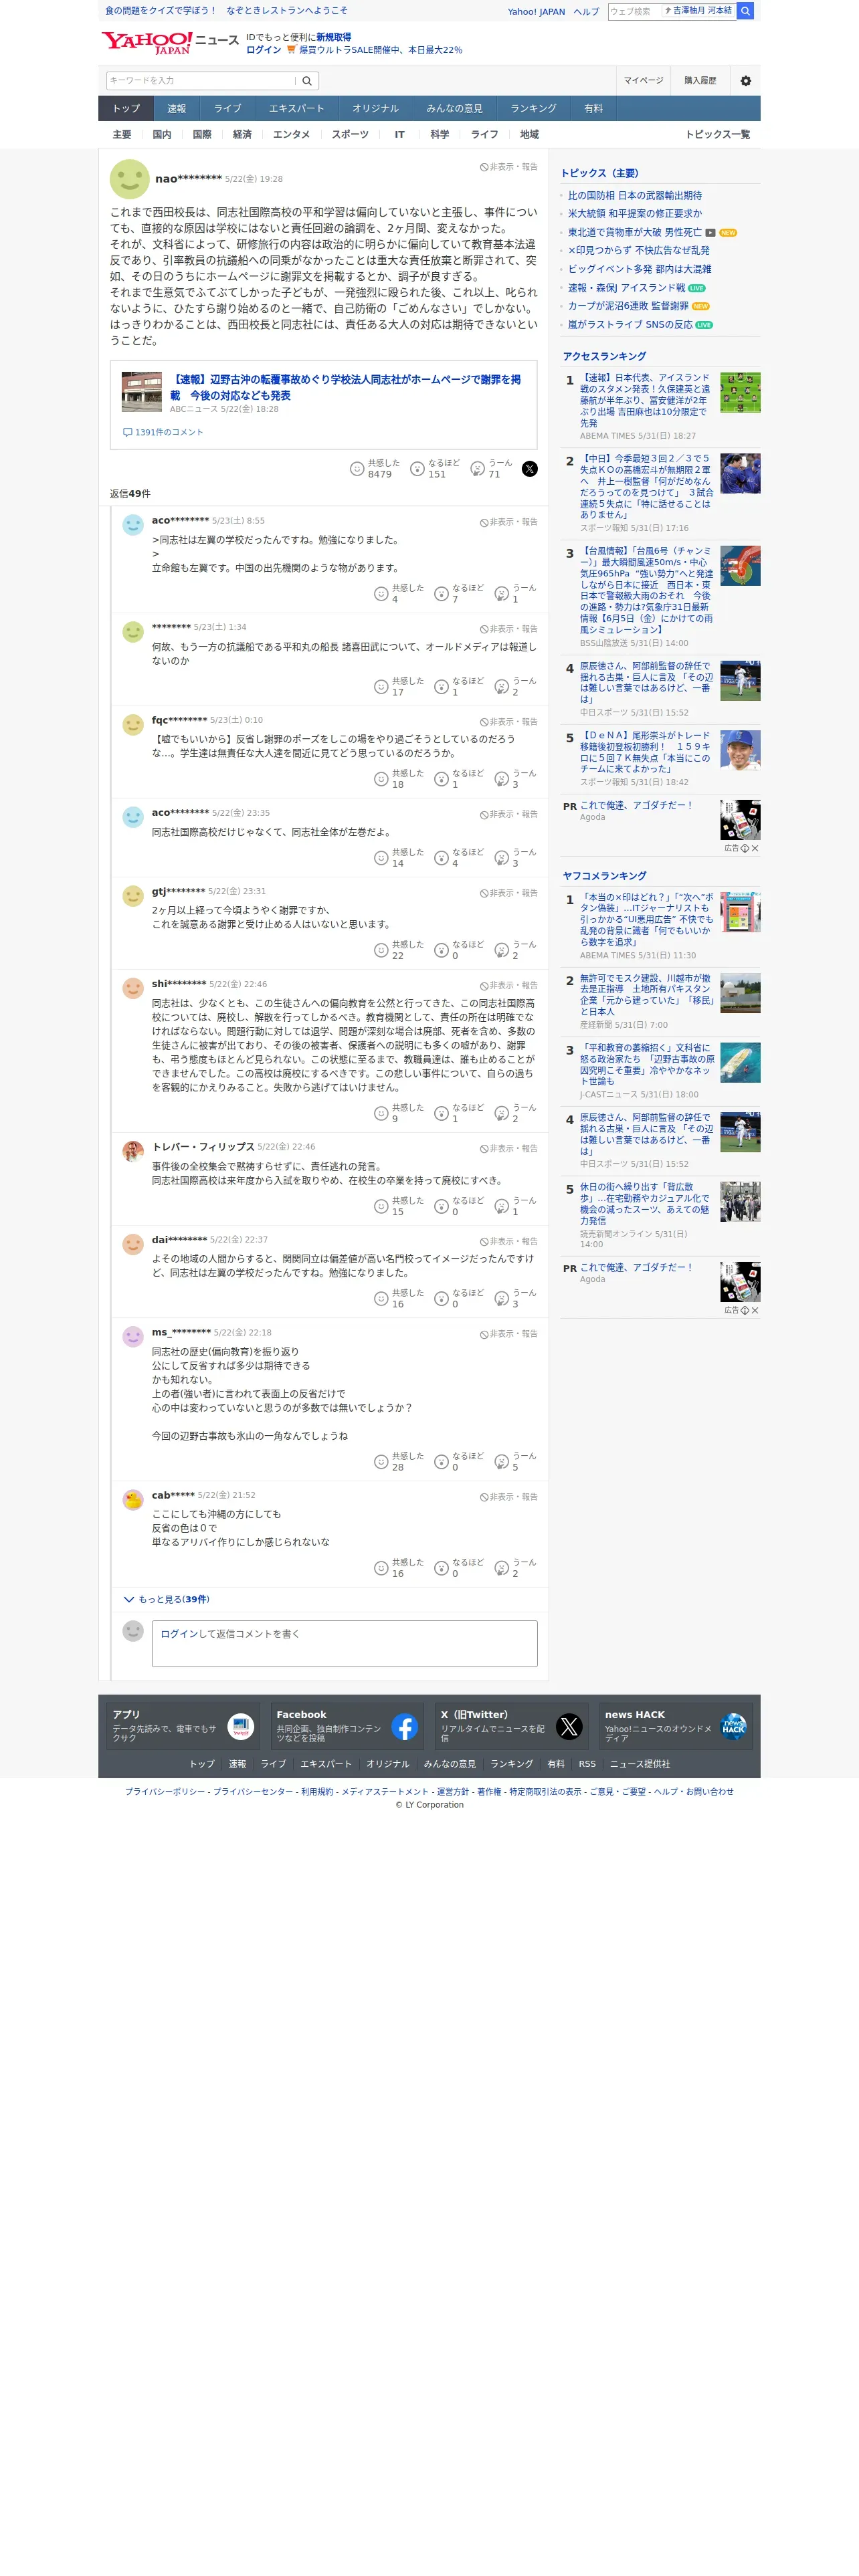Open topic カープが泥沼6連敗 監督謝罪
The width and height of the screenshot is (859, 2576).
[x=628, y=306]
